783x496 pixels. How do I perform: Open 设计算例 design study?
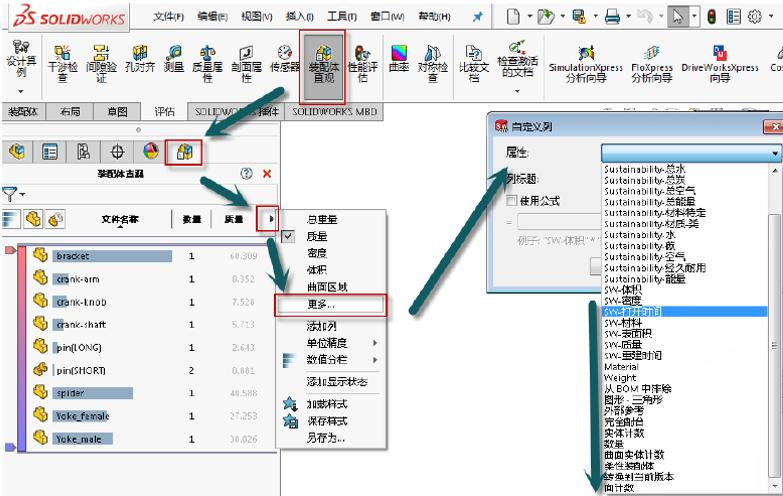click(21, 59)
